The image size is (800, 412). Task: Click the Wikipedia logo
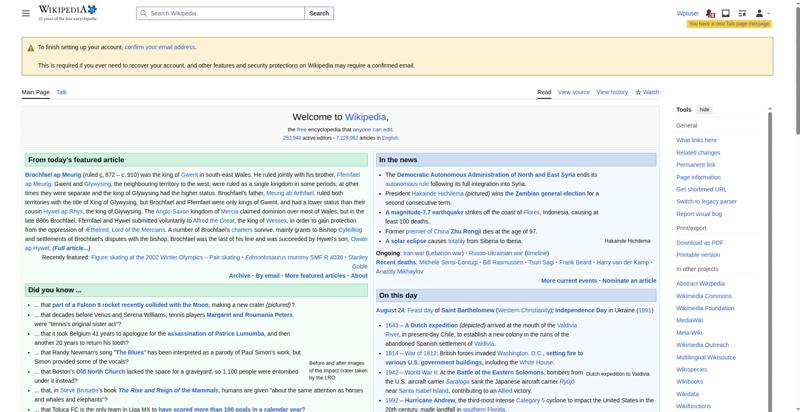(x=67, y=13)
